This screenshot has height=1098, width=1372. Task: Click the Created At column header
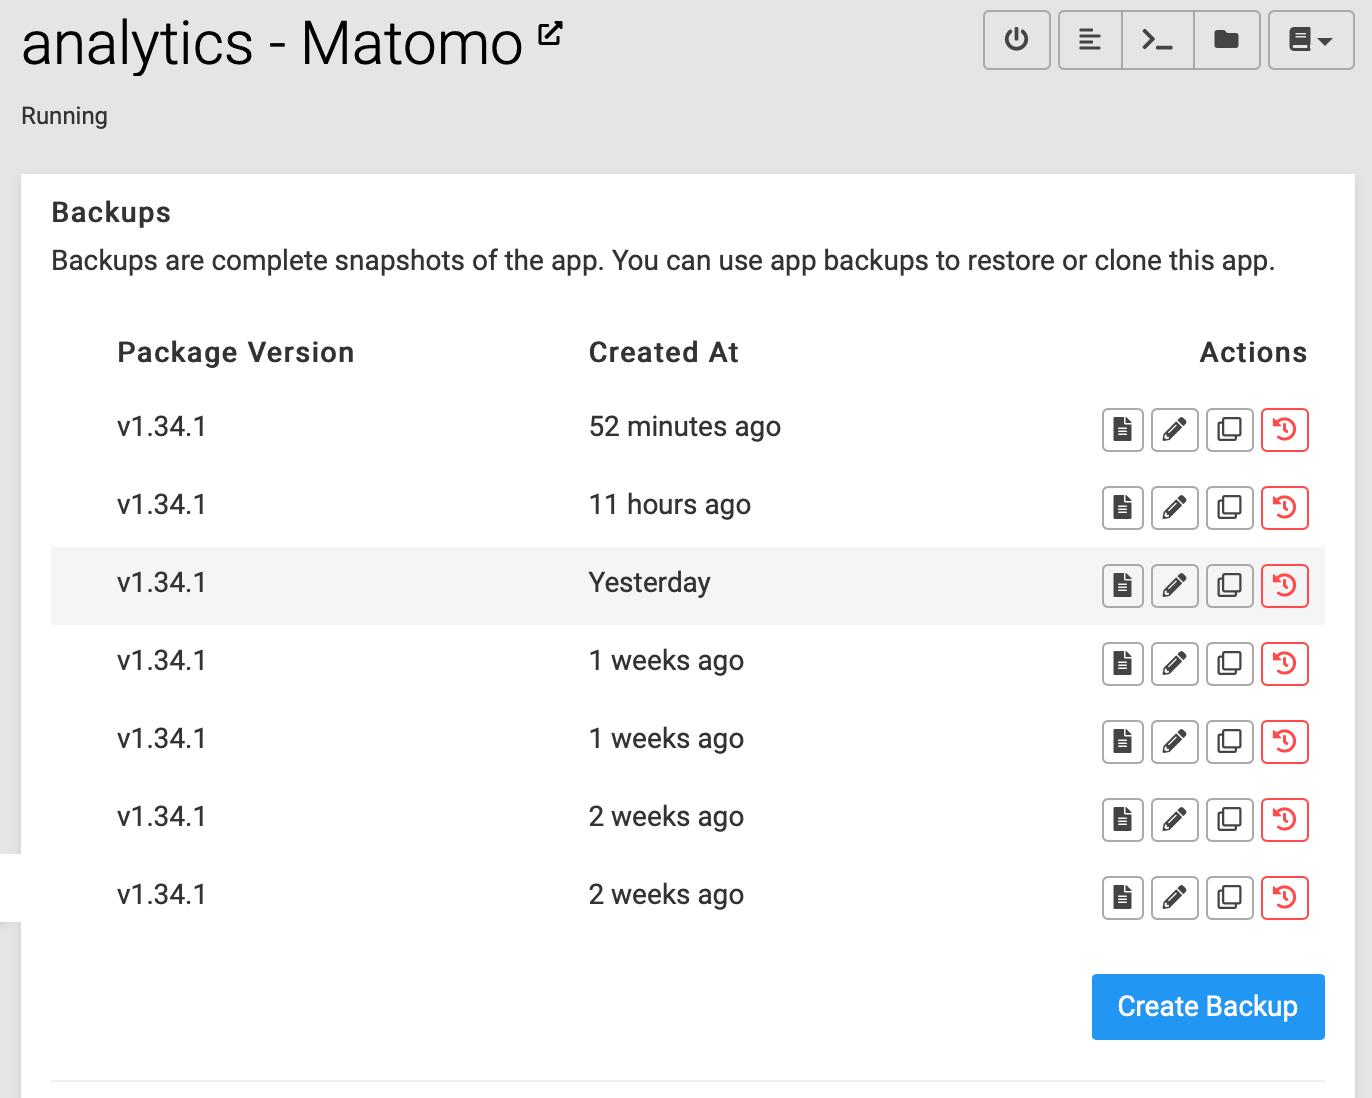tap(664, 353)
